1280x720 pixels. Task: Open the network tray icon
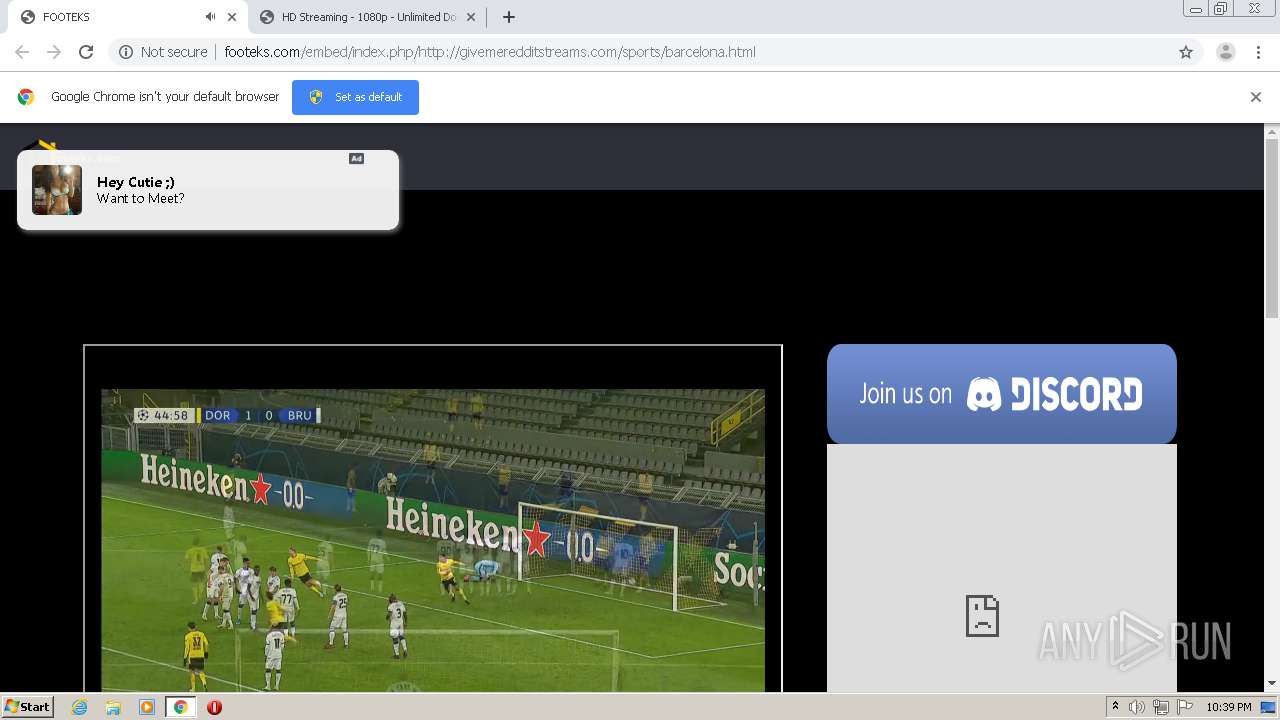1161,707
